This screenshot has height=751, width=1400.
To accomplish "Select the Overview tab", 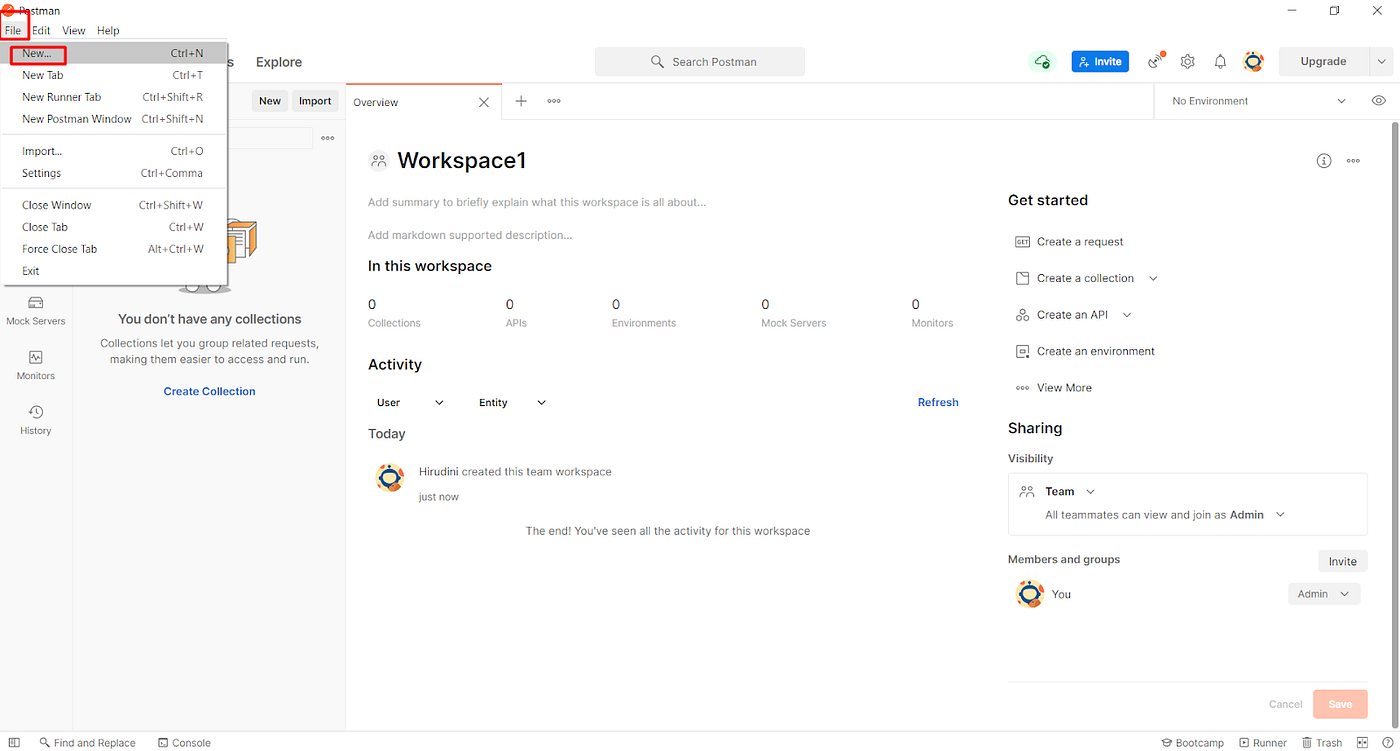I will click(425, 102).
